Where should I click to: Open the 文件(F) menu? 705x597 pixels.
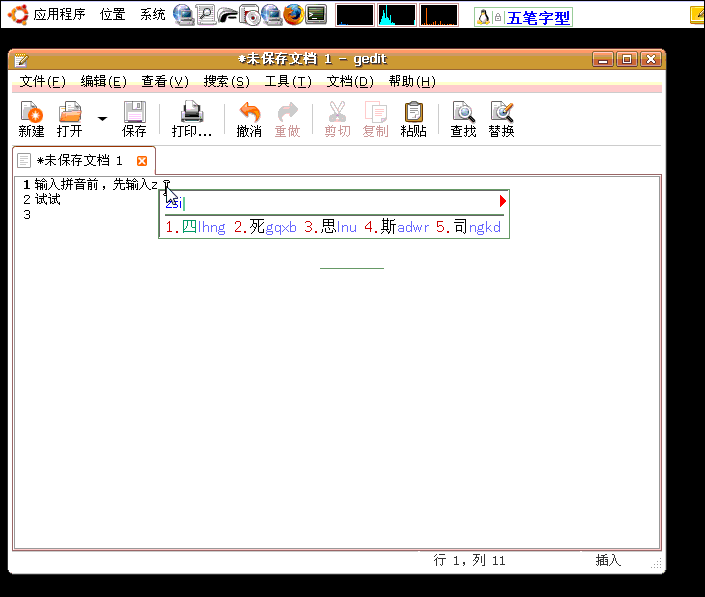(x=43, y=81)
